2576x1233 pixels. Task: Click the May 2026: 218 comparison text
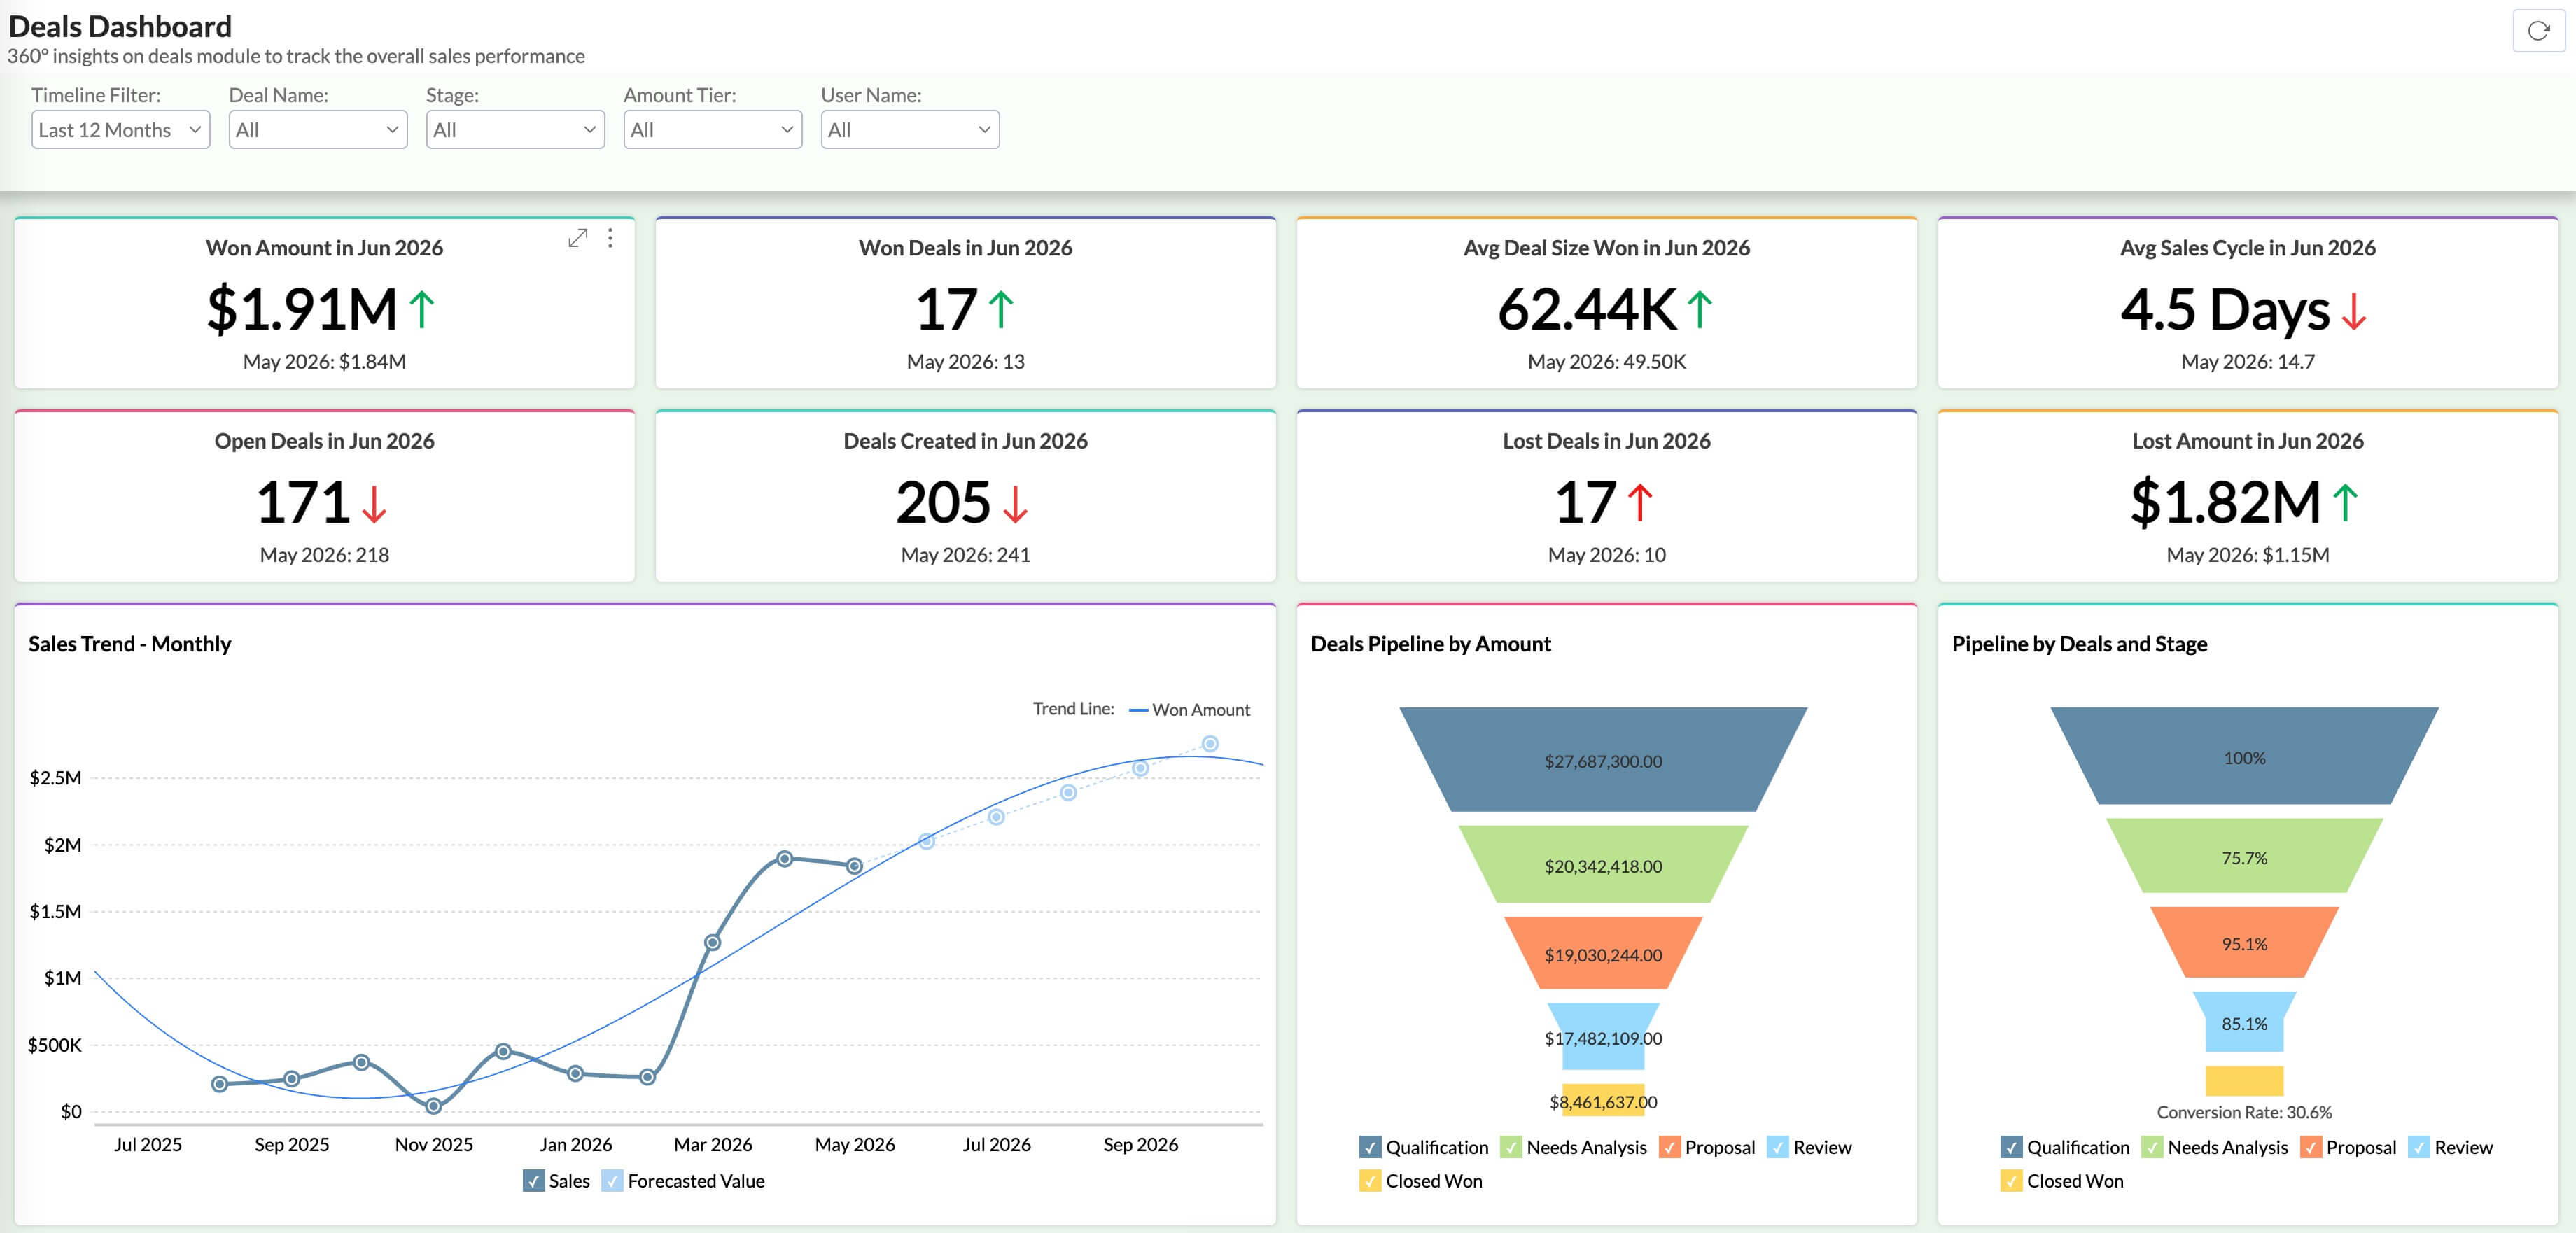tap(324, 555)
